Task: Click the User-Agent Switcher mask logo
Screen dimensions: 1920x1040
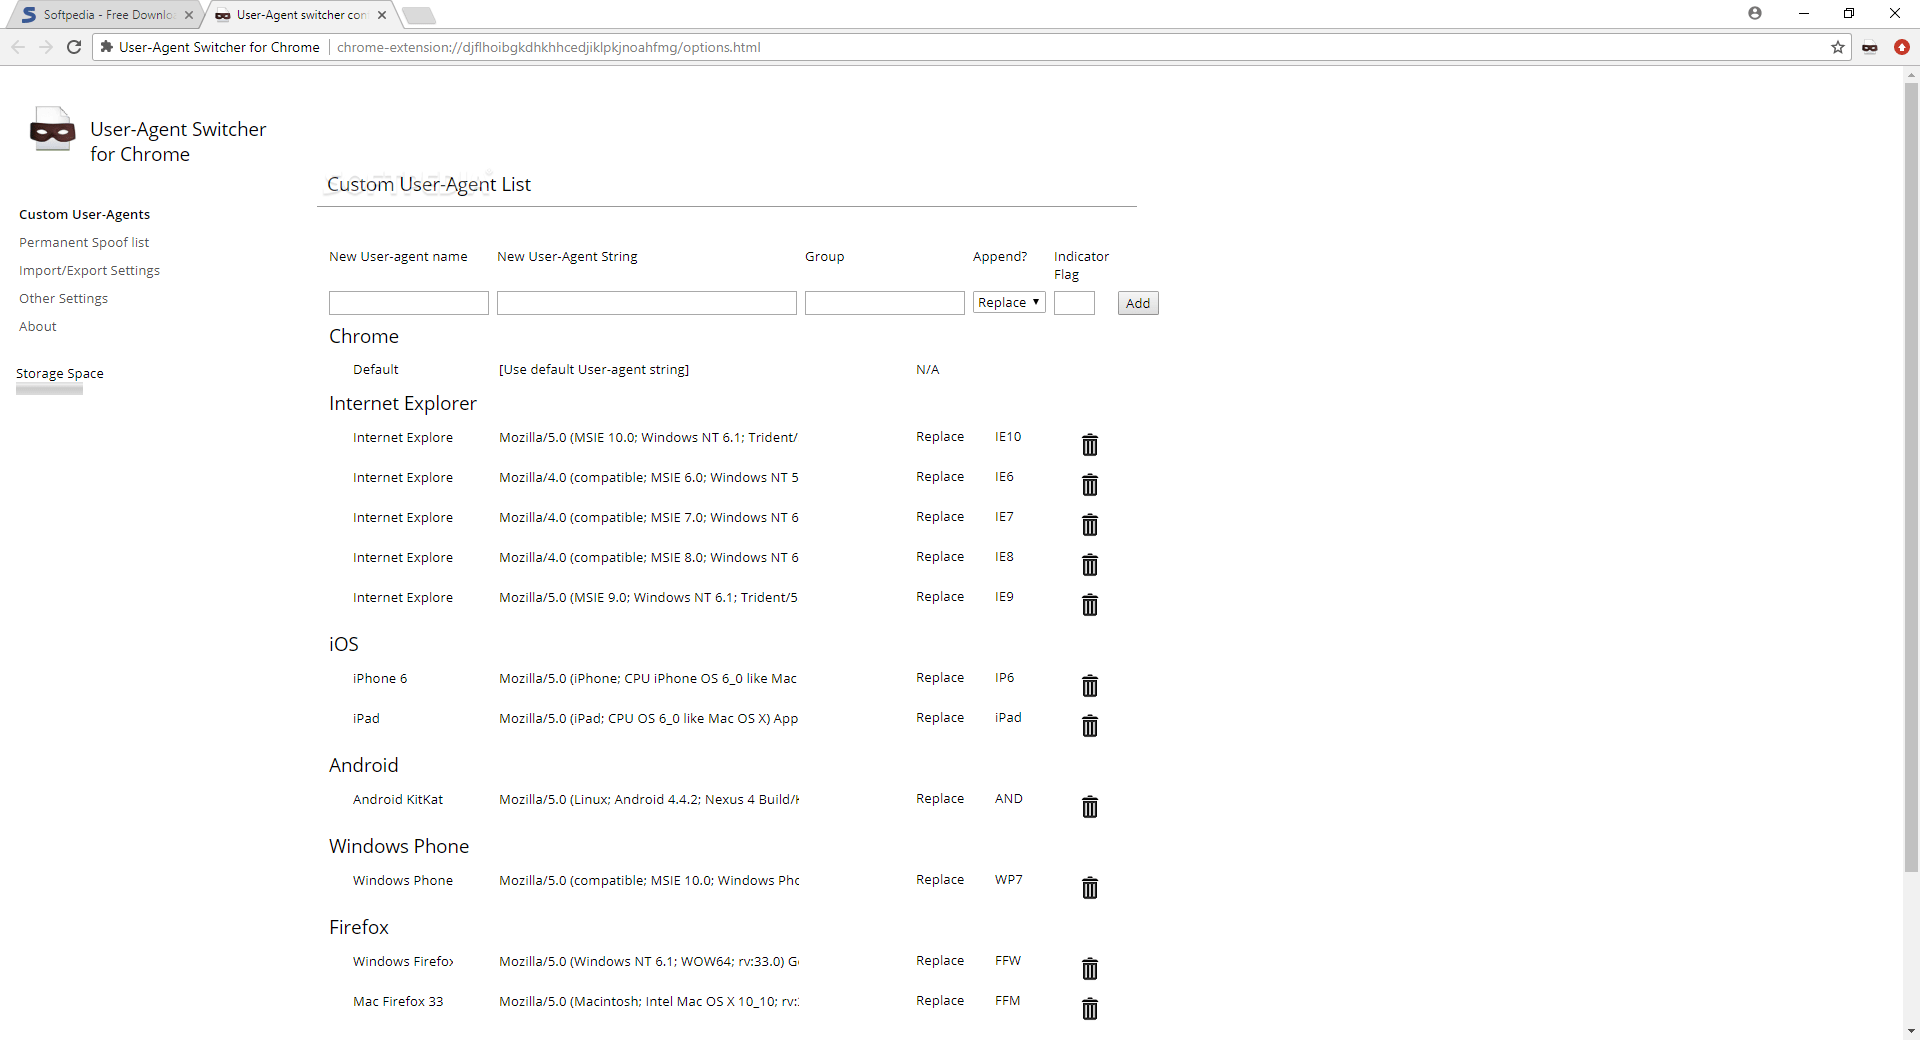Action: click(52, 129)
